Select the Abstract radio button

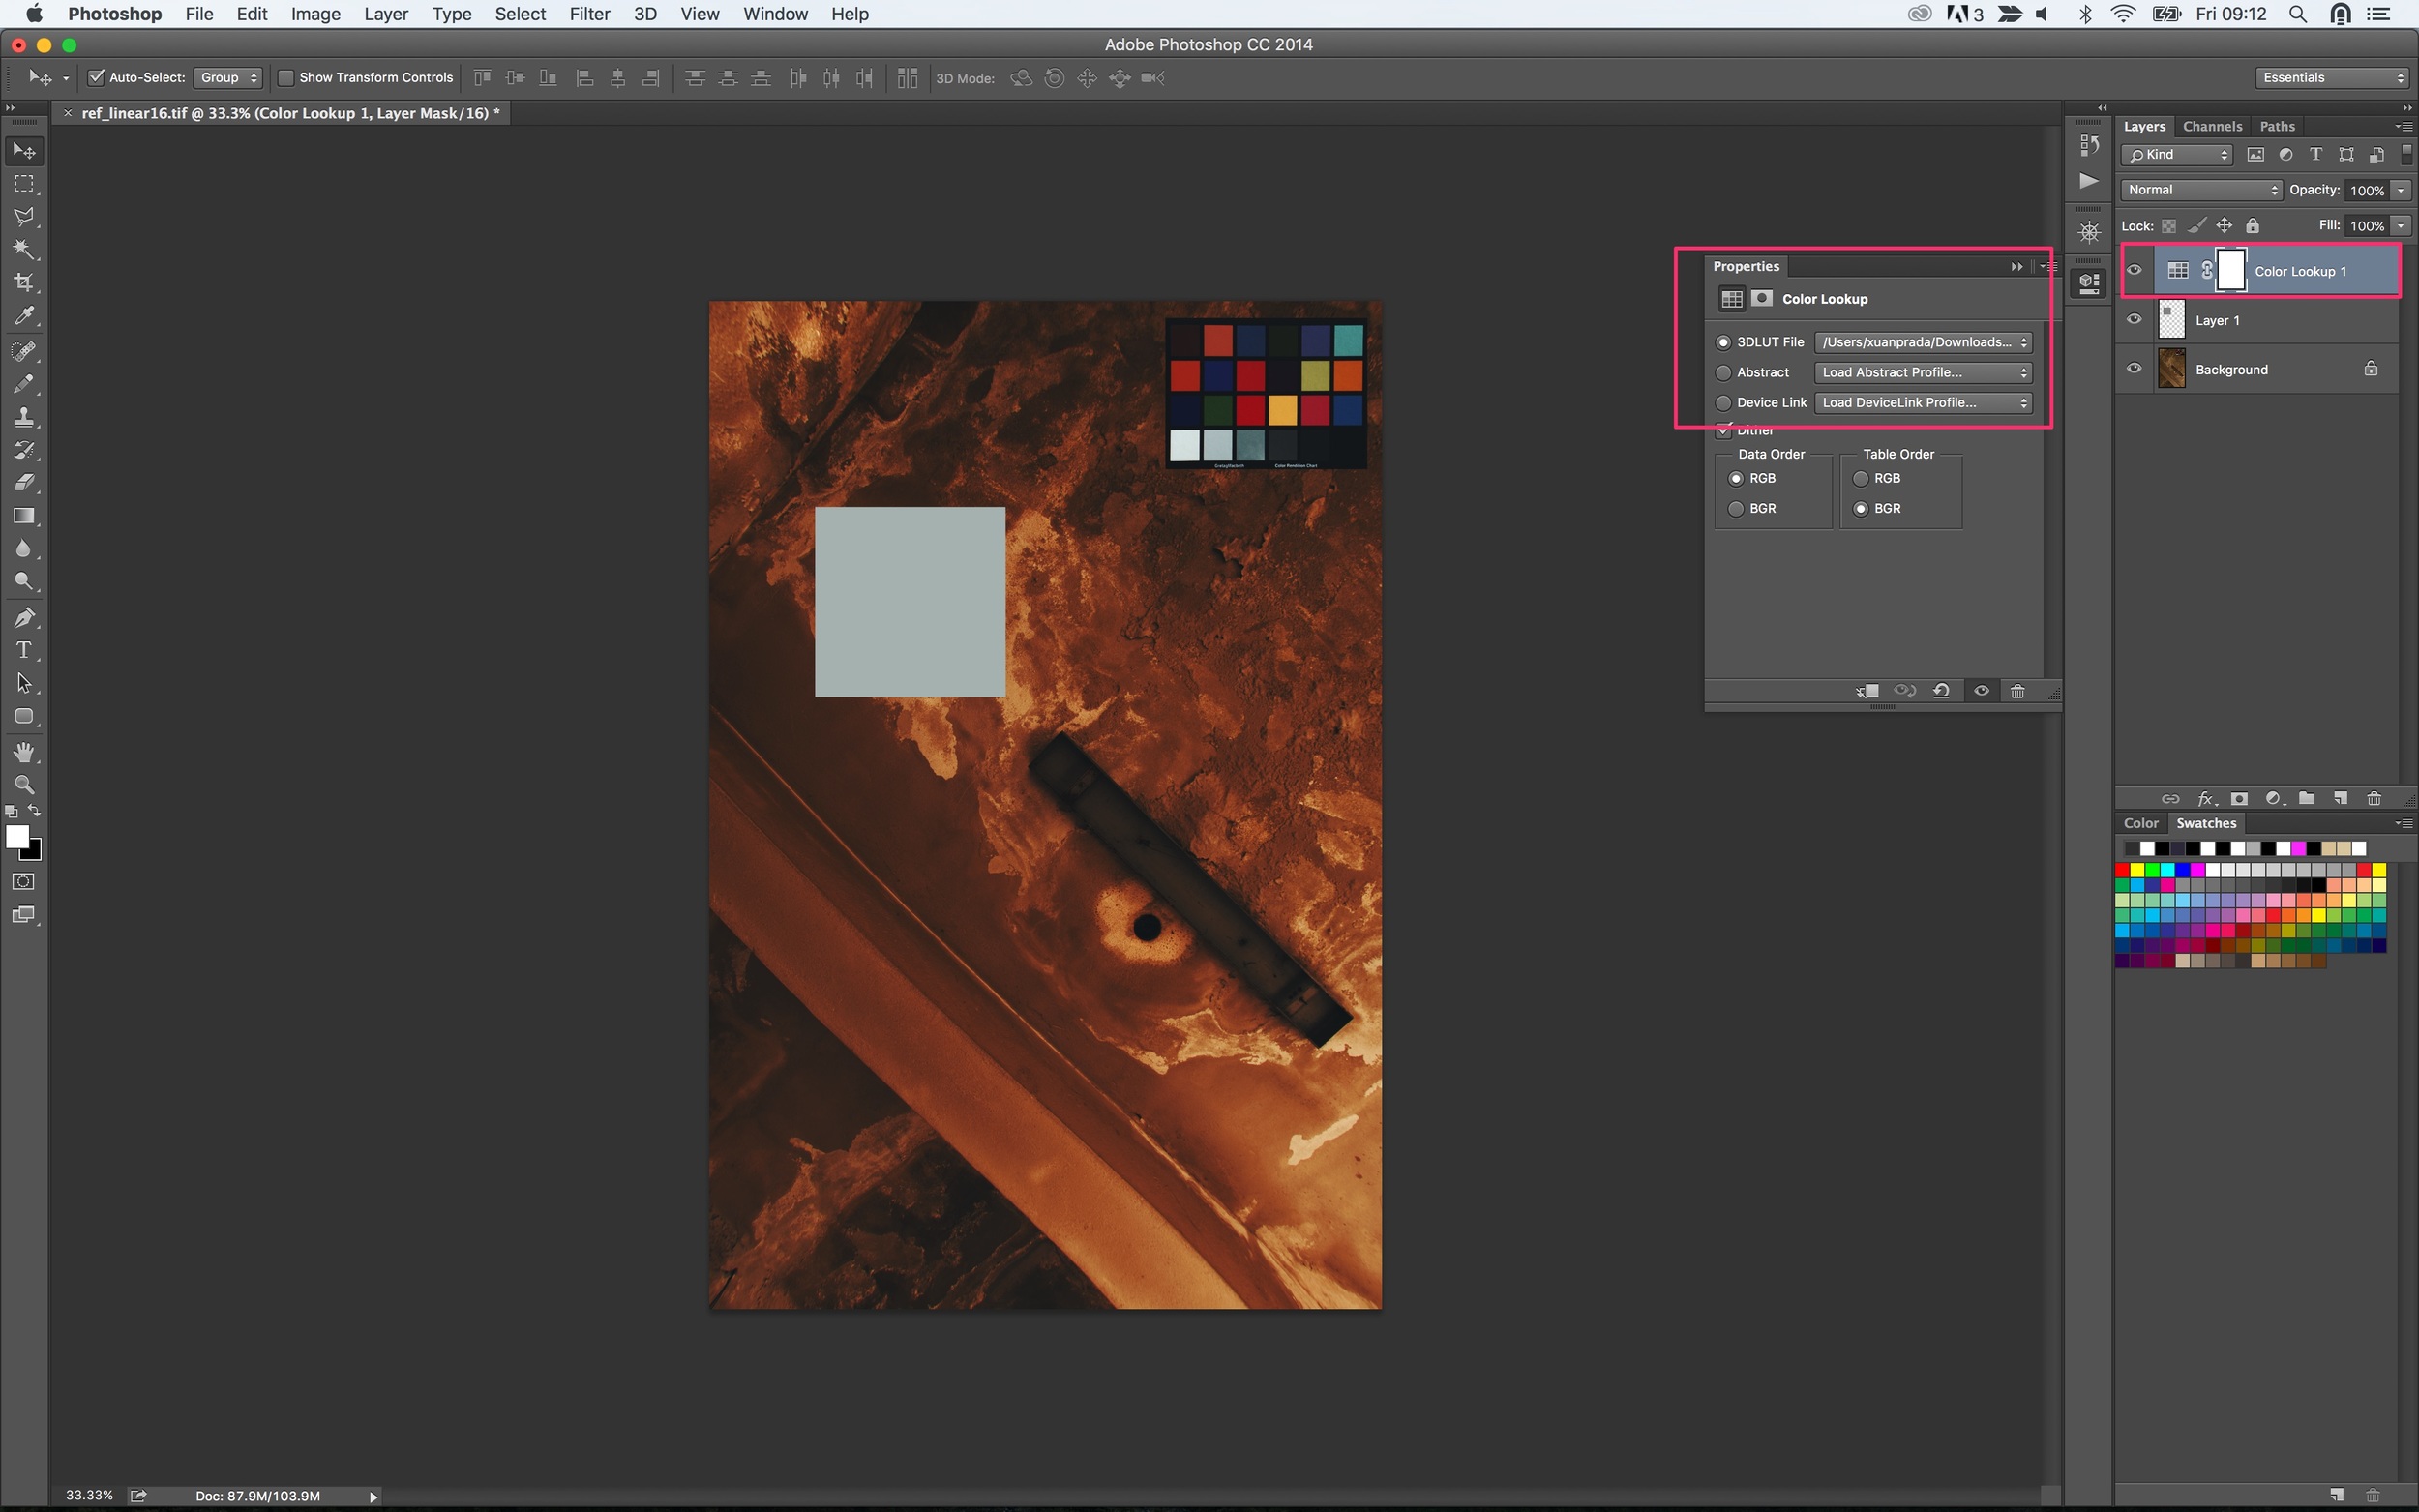coord(1723,372)
